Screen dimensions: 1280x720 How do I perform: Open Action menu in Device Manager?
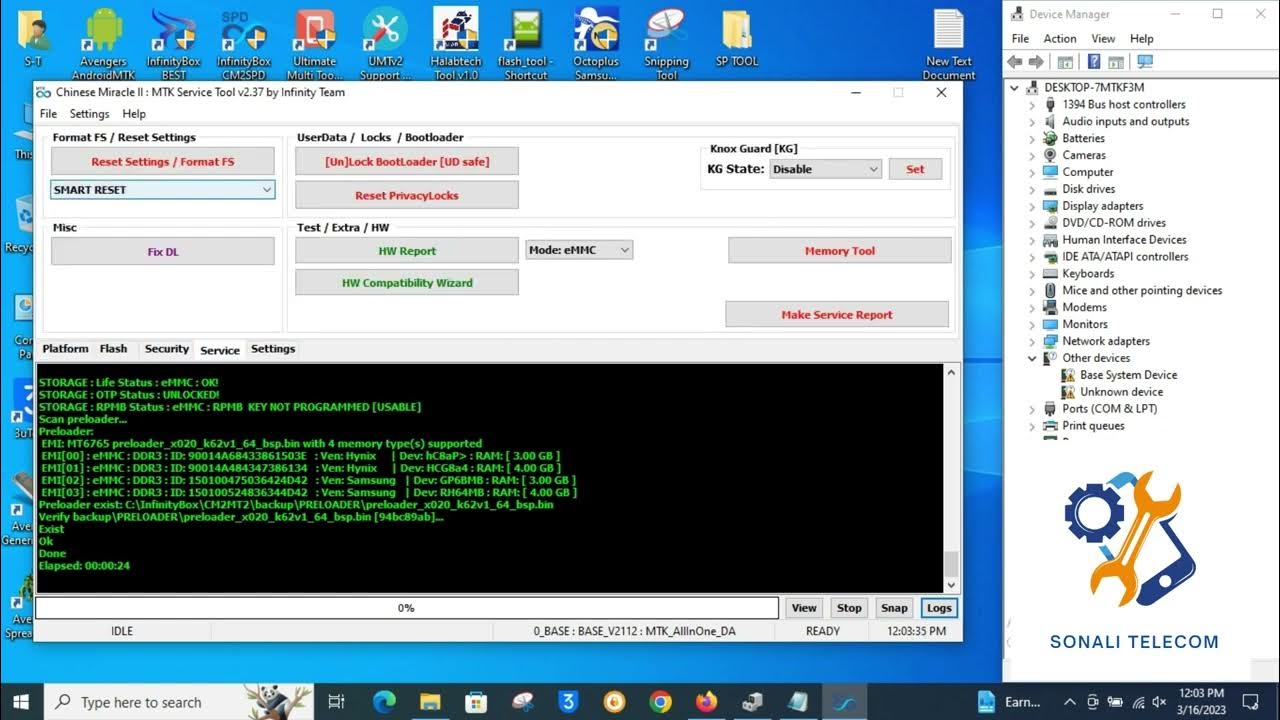pyautogui.click(x=1060, y=38)
